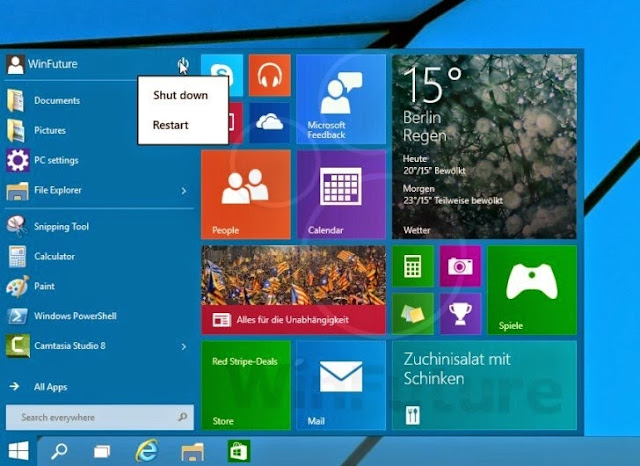640x466 pixels.
Task: Open the Calendar tile
Action: (341, 194)
